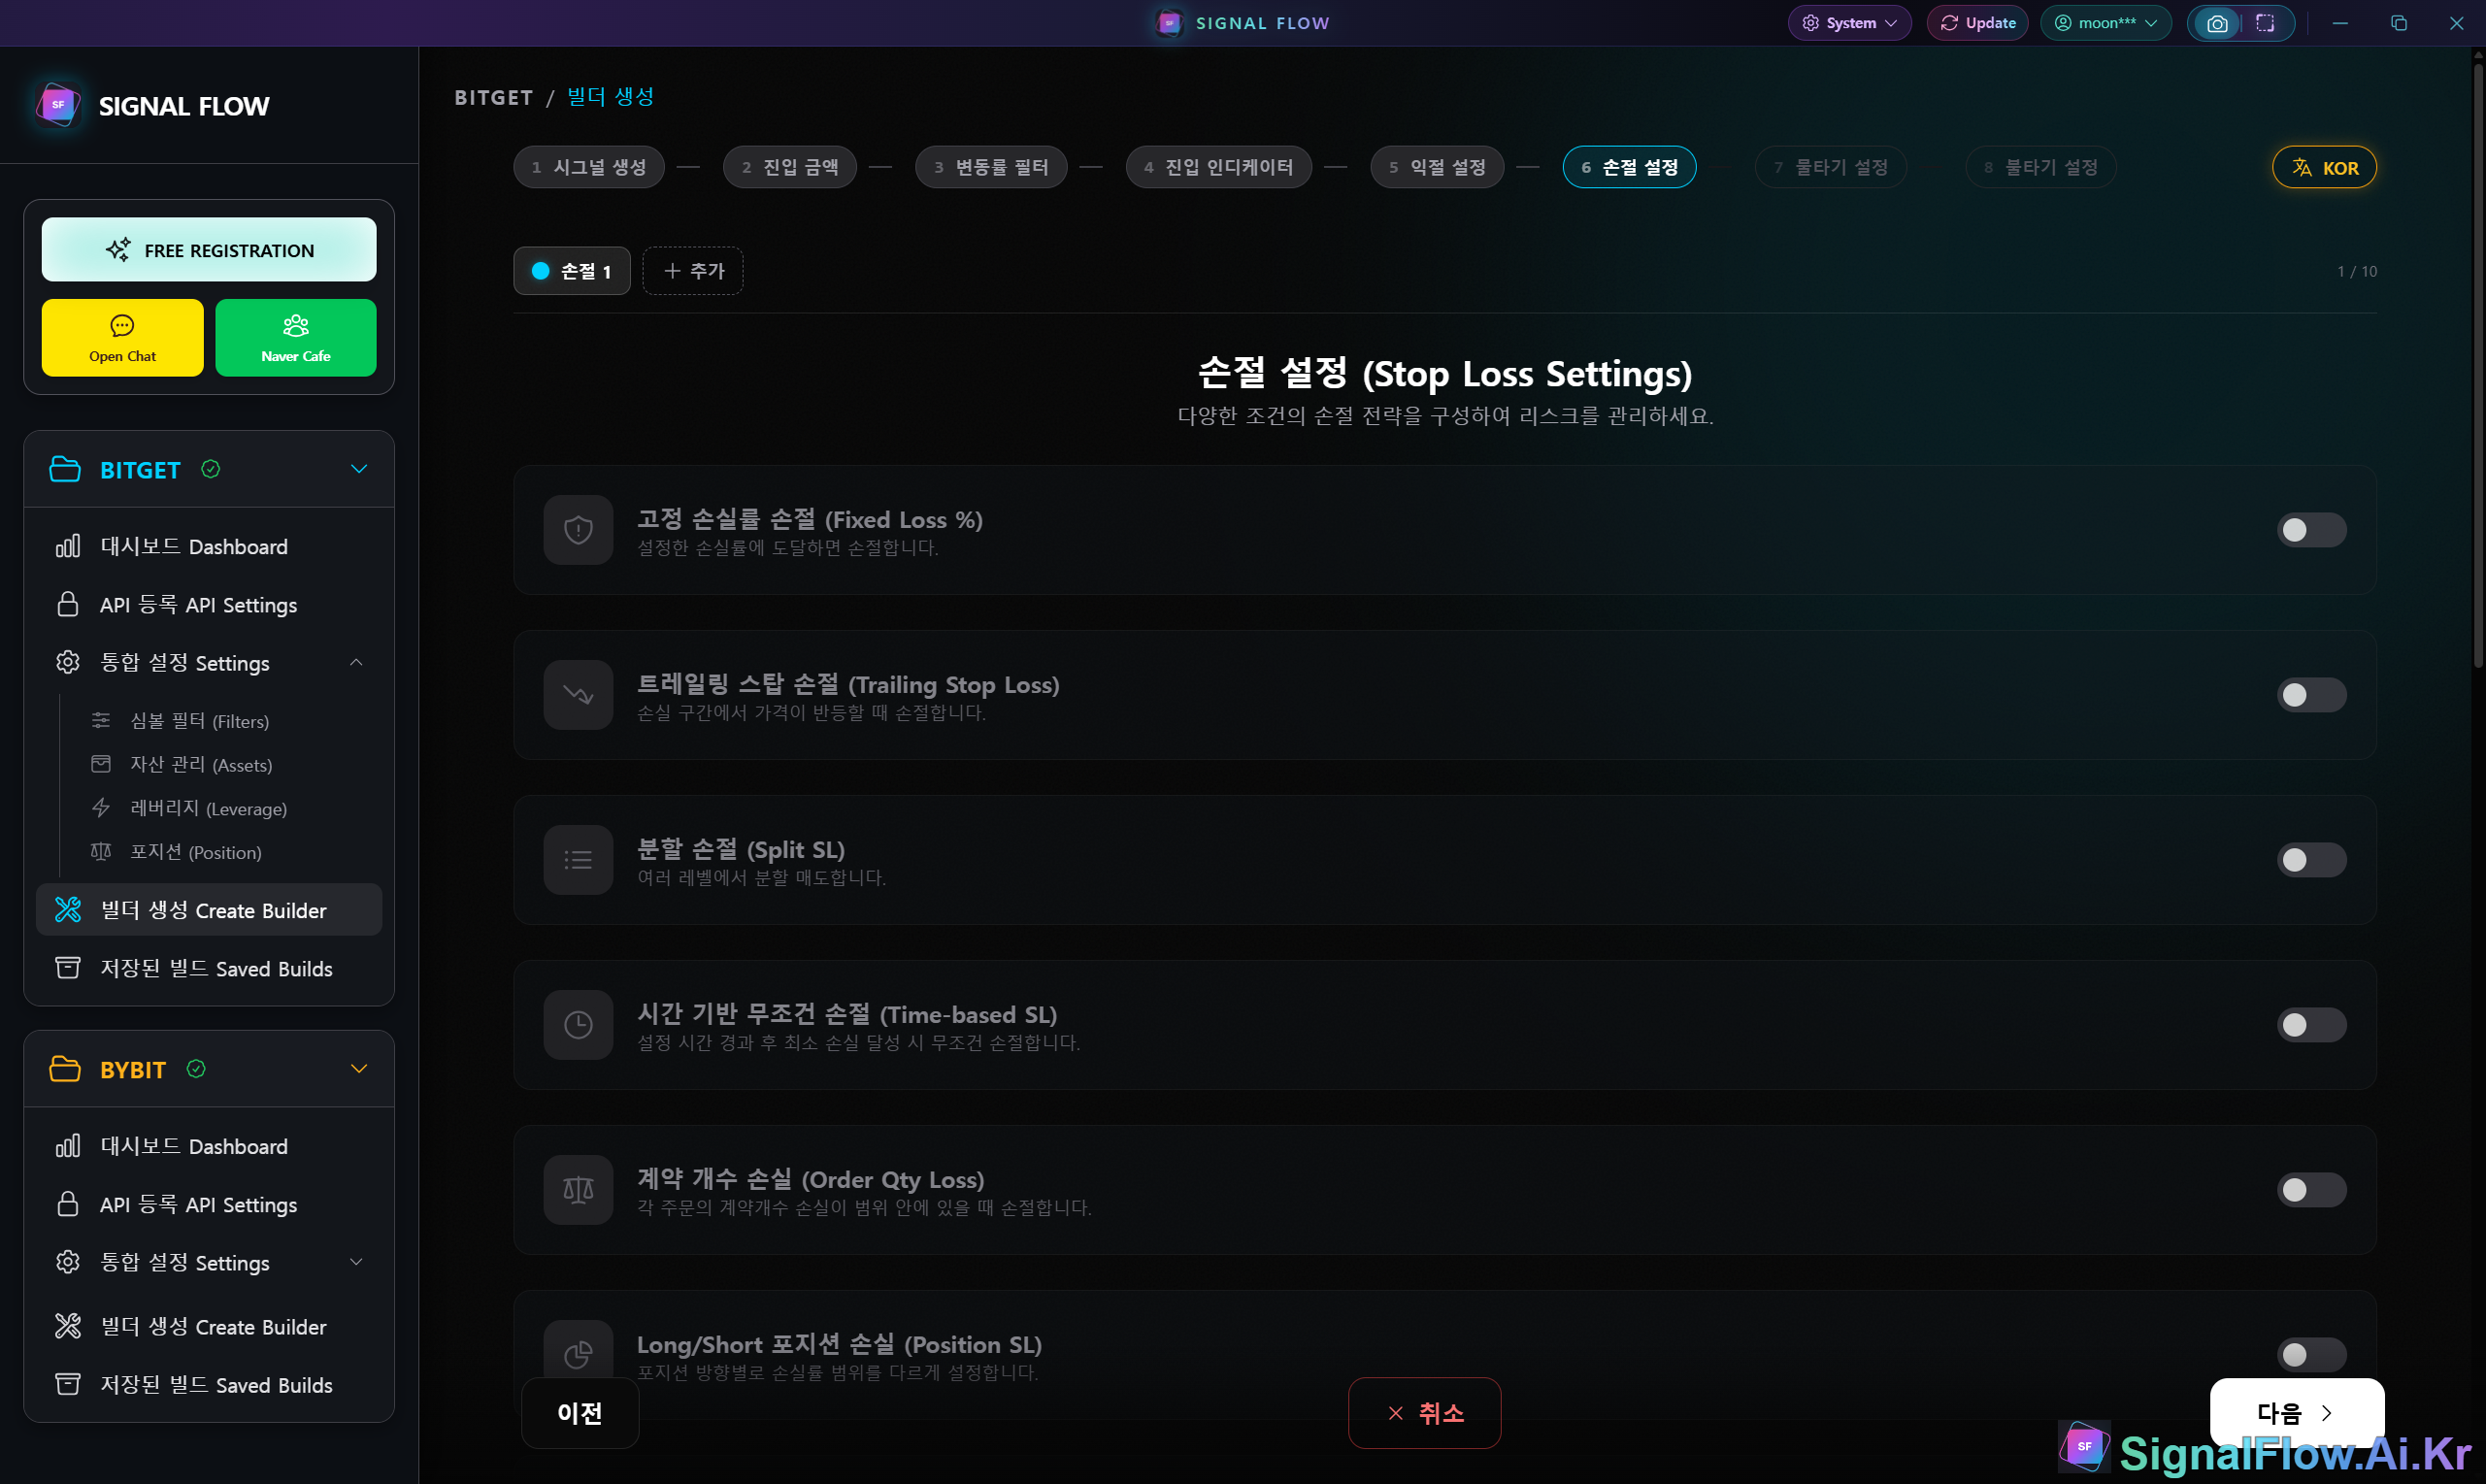The image size is (2486, 1484).
Task: Click the KOR language switch button
Action: 2323,167
